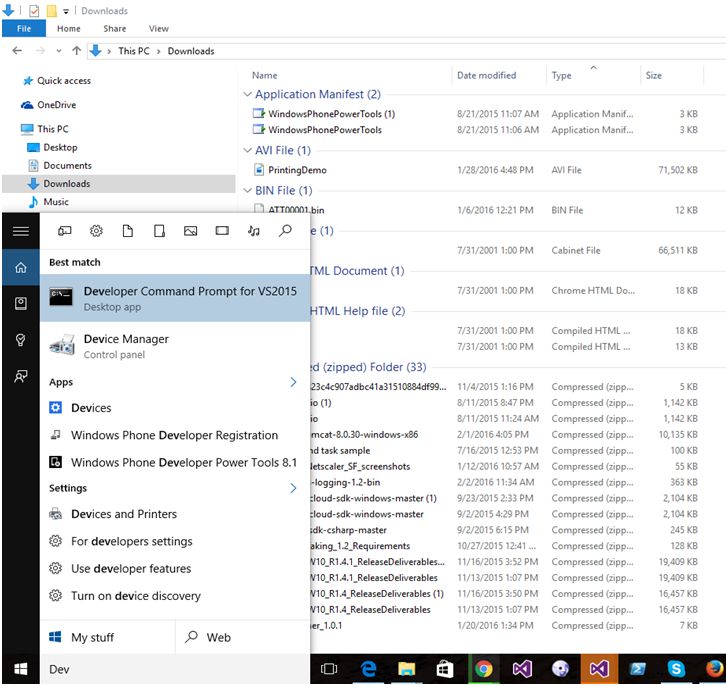Launch Developer Command Prompt for VS2015
726x686 pixels.
pos(175,298)
